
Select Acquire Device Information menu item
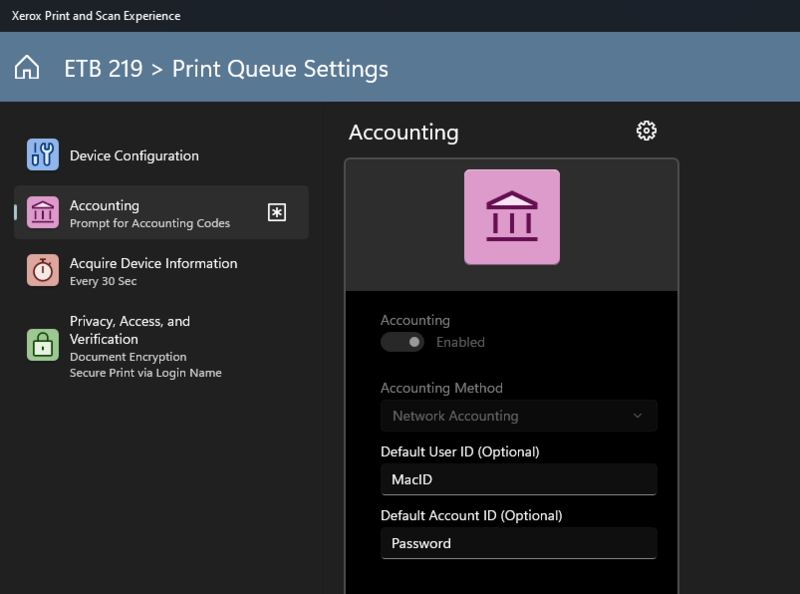pos(153,264)
